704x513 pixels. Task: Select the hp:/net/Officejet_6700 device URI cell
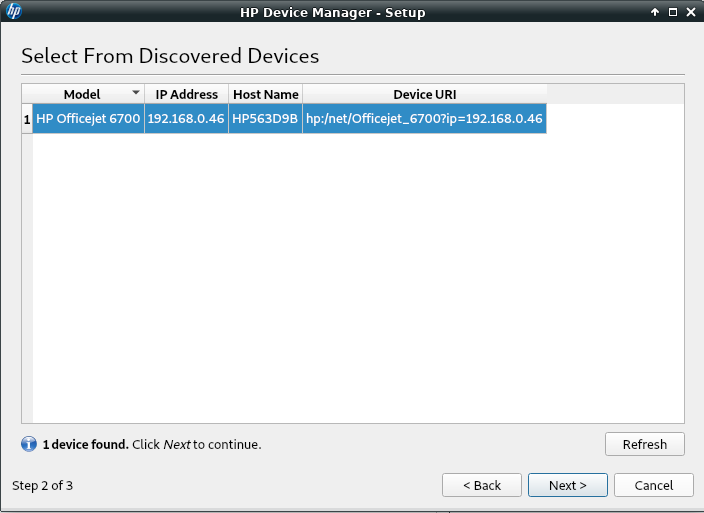click(x=424, y=119)
